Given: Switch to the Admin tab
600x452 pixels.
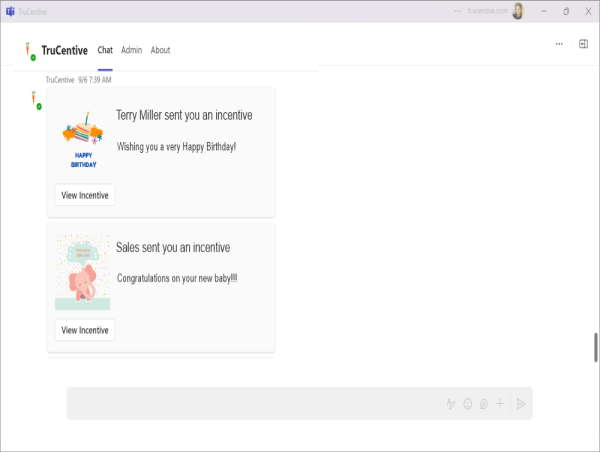Looking at the screenshot, I should 131,50.
